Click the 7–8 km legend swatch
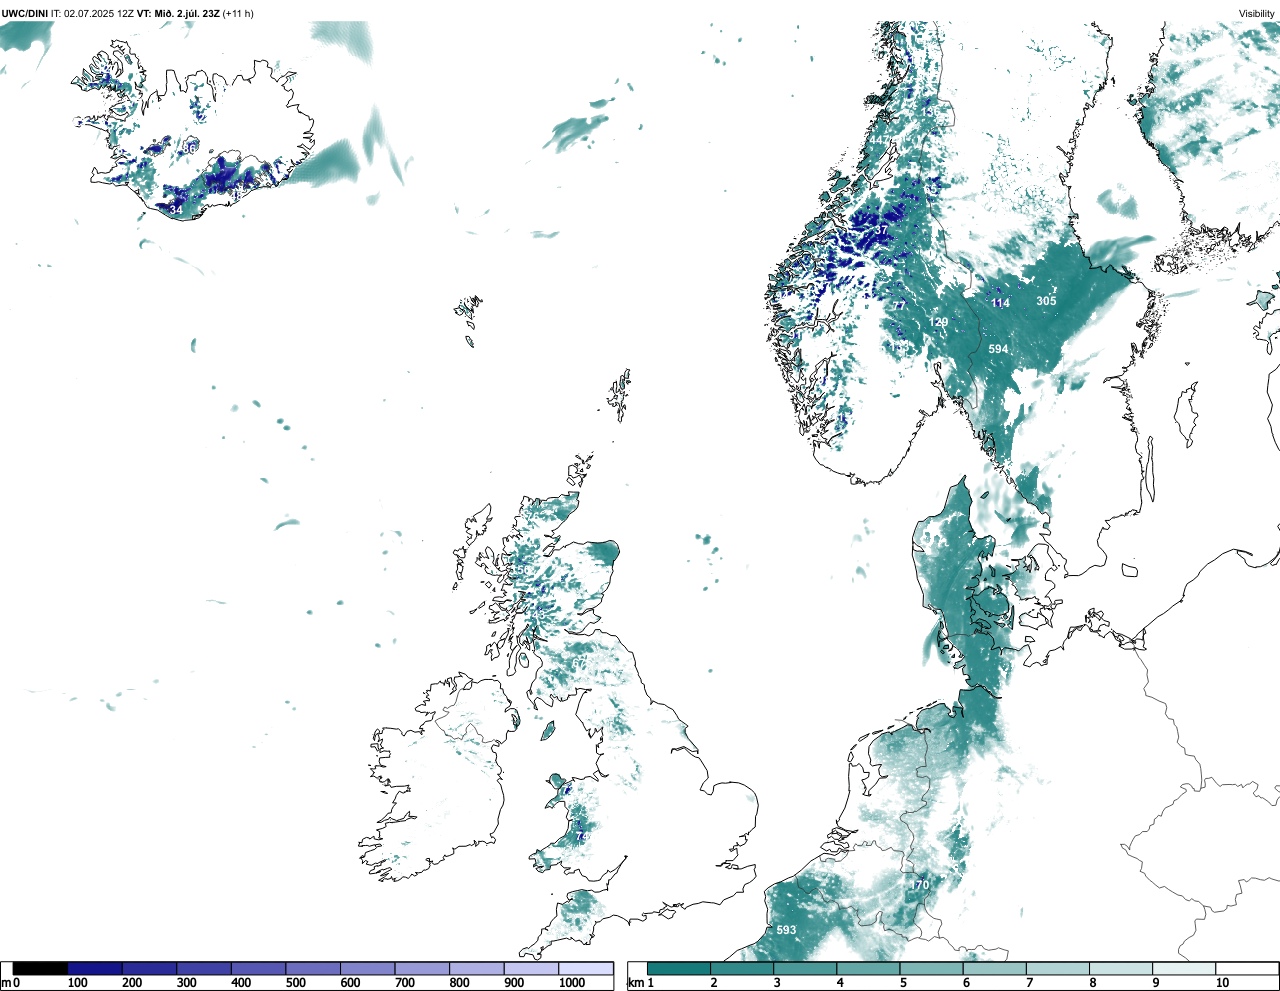The width and height of the screenshot is (1280, 991). click(1057, 968)
